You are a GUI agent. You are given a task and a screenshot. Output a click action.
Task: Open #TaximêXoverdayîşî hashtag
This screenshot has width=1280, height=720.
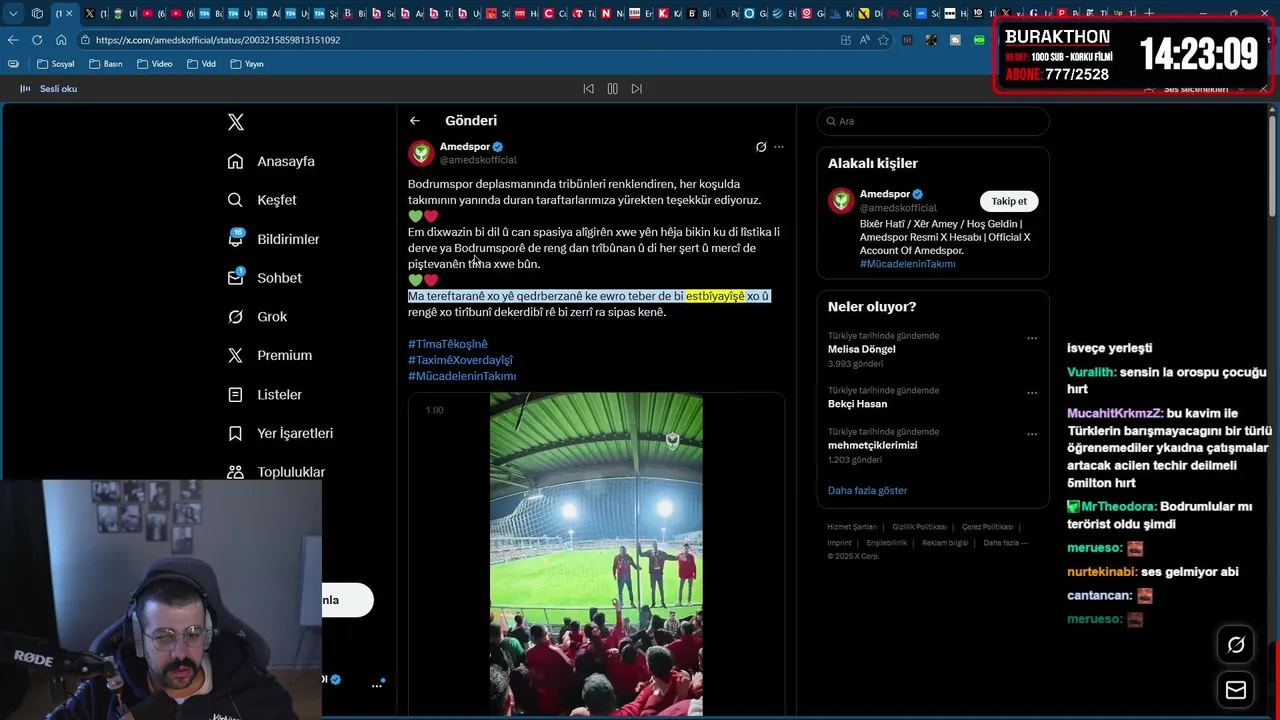(460, 360)
